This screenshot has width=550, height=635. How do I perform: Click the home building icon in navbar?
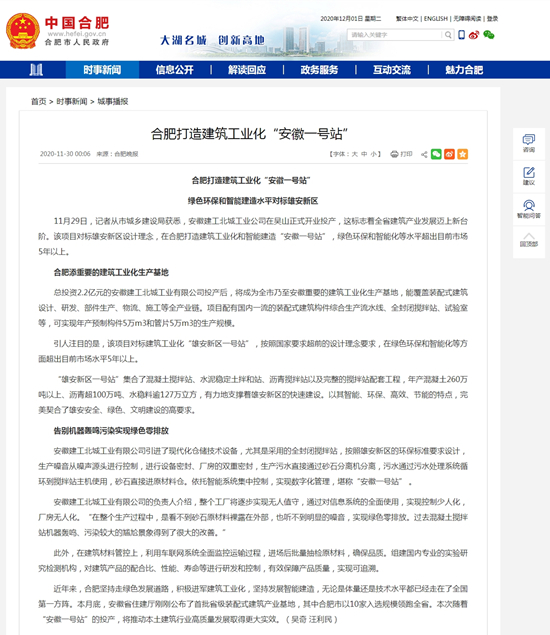tap(36, 70)
